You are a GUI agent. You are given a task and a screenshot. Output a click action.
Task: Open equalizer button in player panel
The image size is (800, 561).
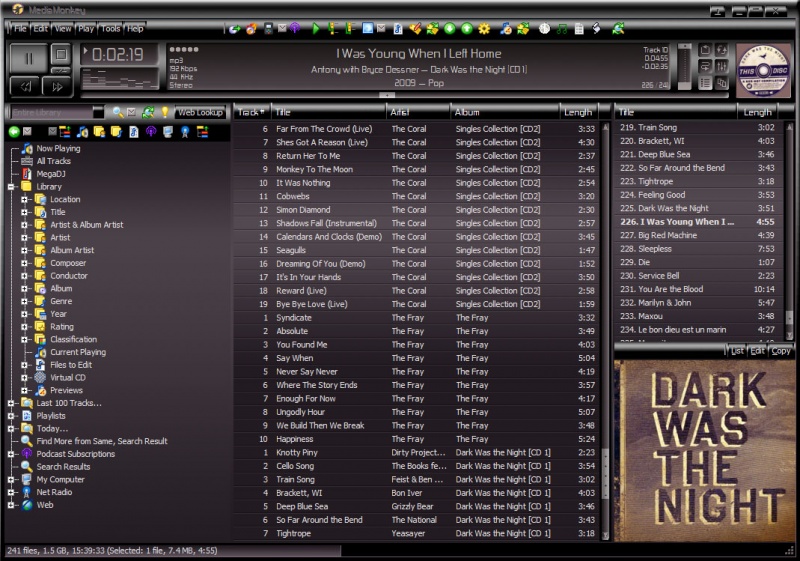point(721,66)
